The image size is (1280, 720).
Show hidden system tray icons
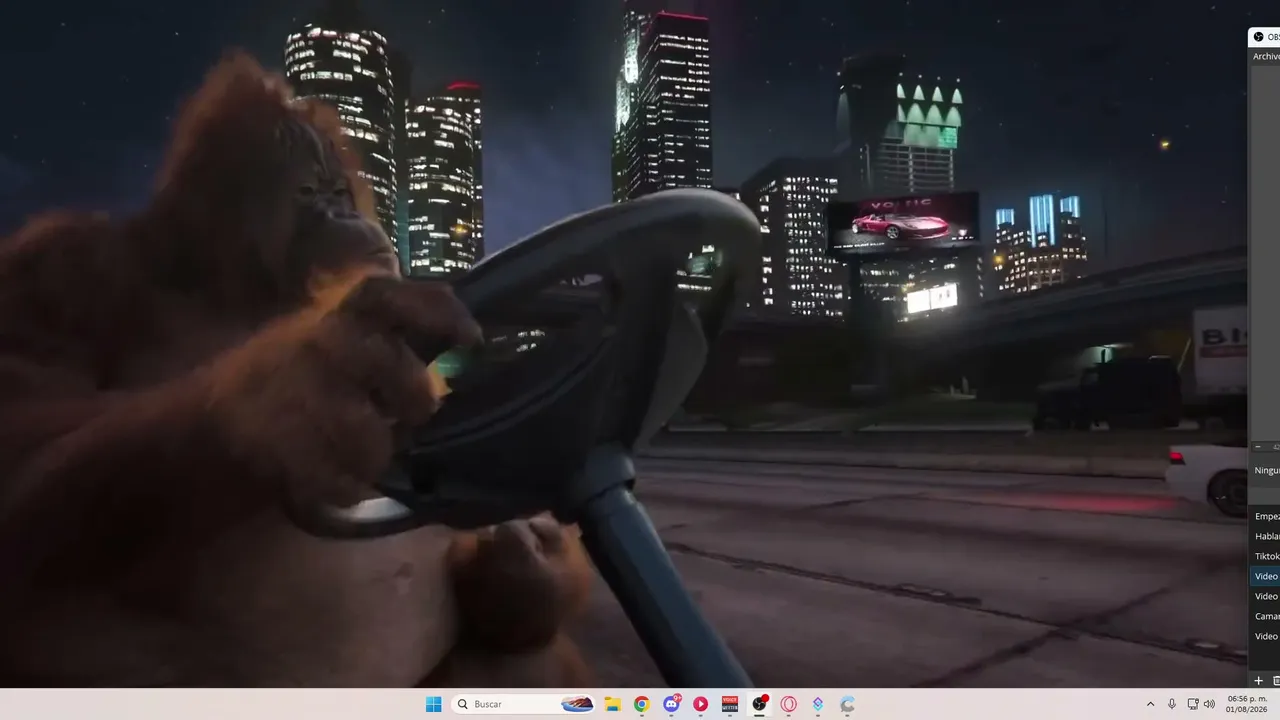pyautogui.click(x=1150, y=704)
